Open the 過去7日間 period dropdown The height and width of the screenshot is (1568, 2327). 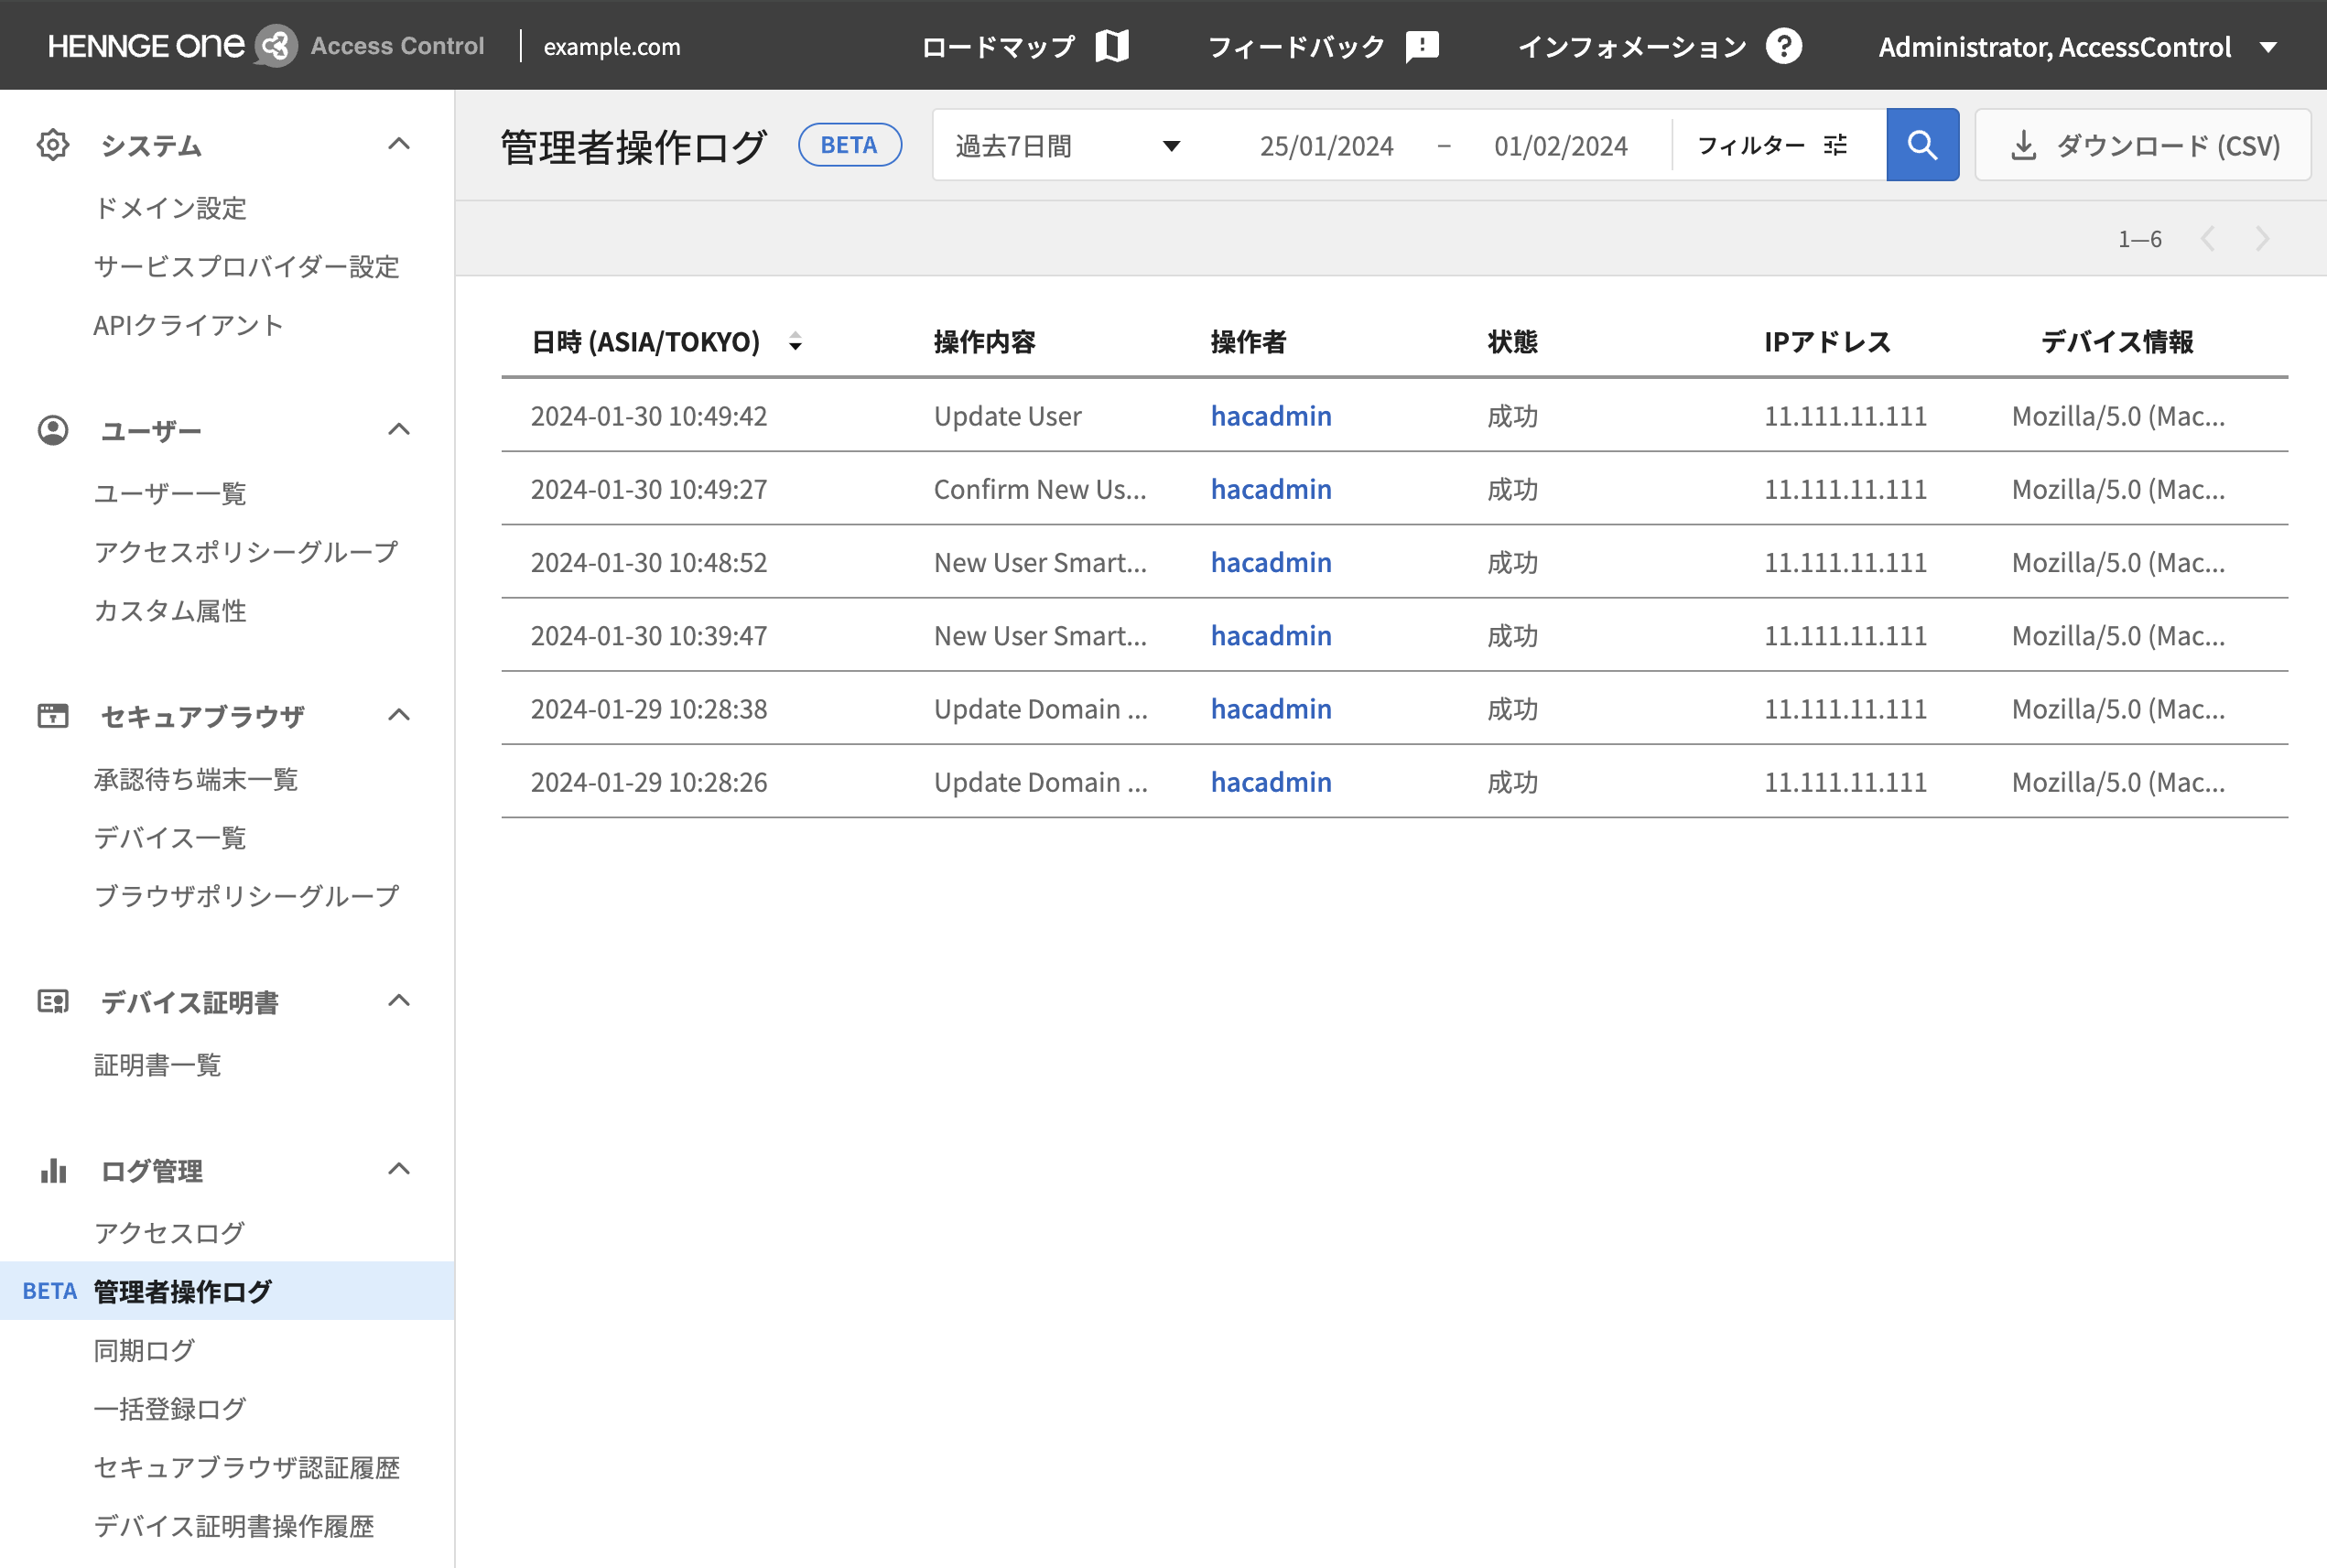coord(1068,146)
